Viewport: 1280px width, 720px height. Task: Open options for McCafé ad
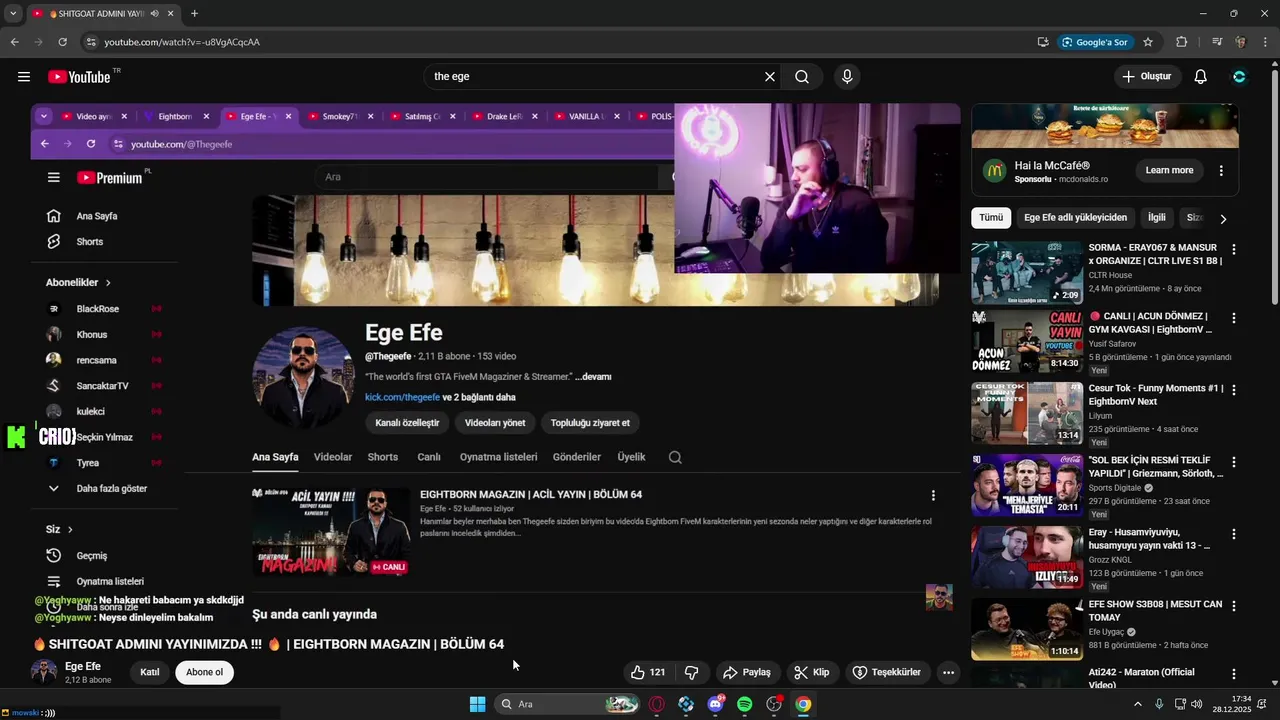[x=1221, y=171]
